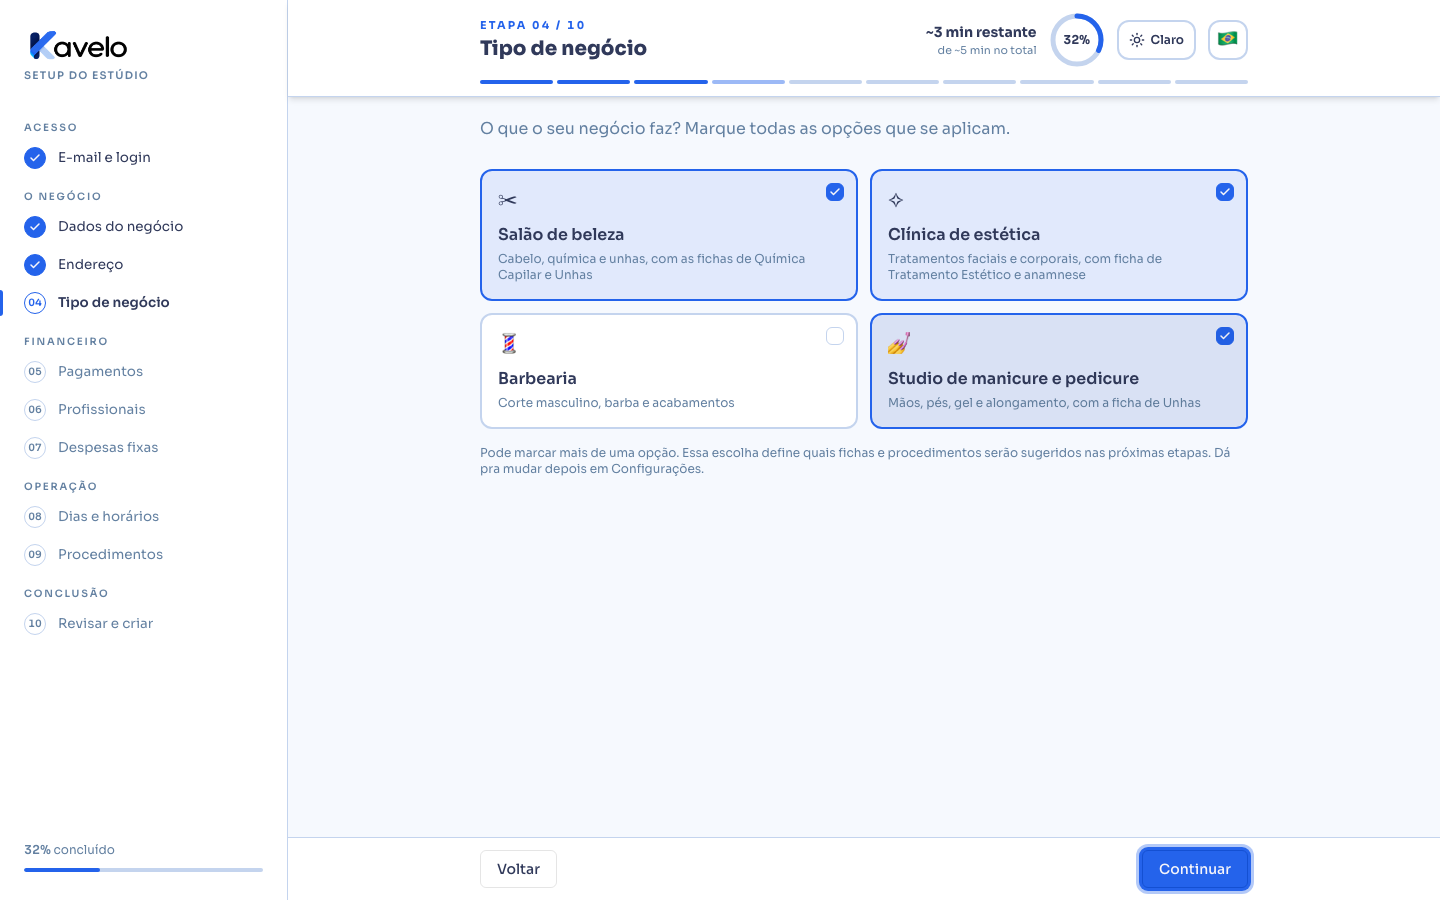Click the 'Dias e horários' step label
This screenshot has width=1440, height=900.
coord(108,516)
